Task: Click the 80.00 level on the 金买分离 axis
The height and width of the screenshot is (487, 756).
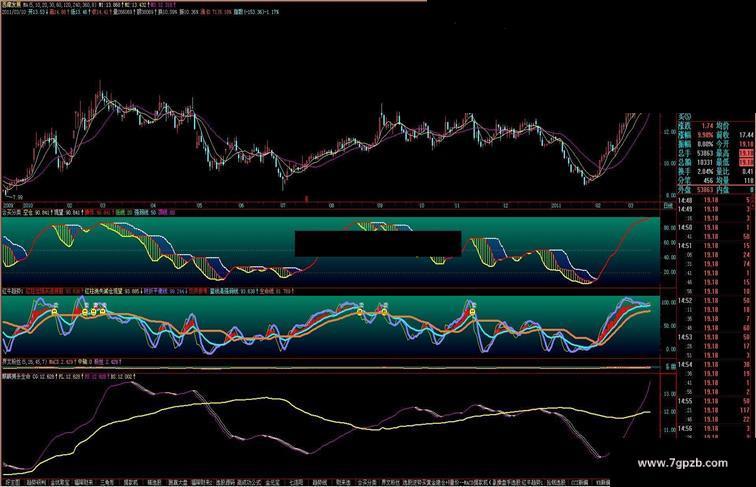Action: (669, 228)
